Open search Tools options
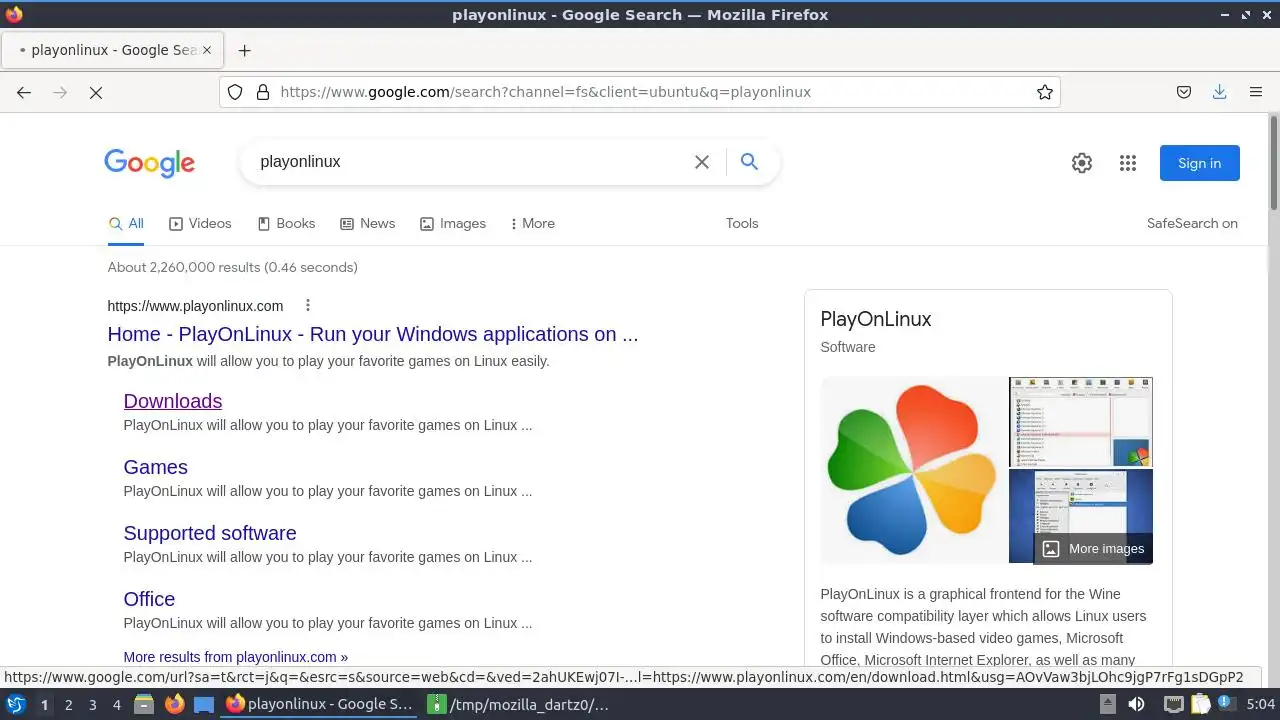1280x720 pixels. (742, 224)
